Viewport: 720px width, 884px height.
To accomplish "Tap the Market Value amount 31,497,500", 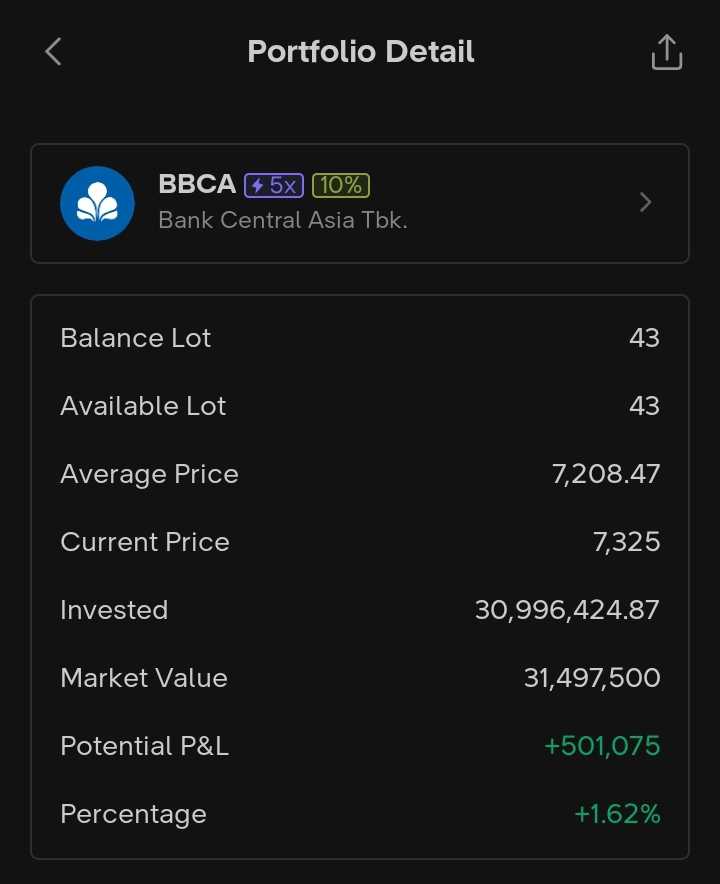I will click(x=592, y=678).
